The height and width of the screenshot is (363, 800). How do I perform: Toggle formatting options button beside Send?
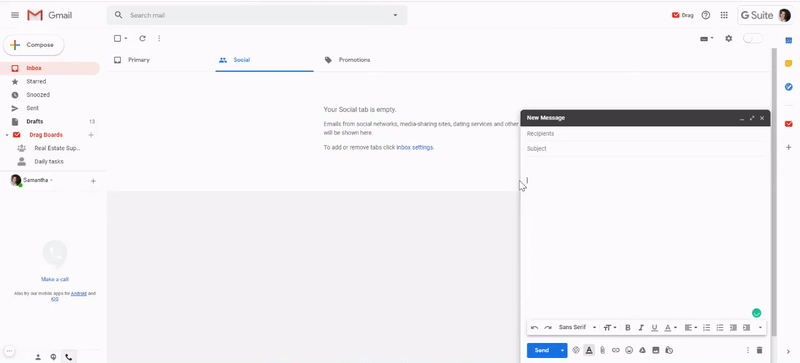click(x=589, y=350)
